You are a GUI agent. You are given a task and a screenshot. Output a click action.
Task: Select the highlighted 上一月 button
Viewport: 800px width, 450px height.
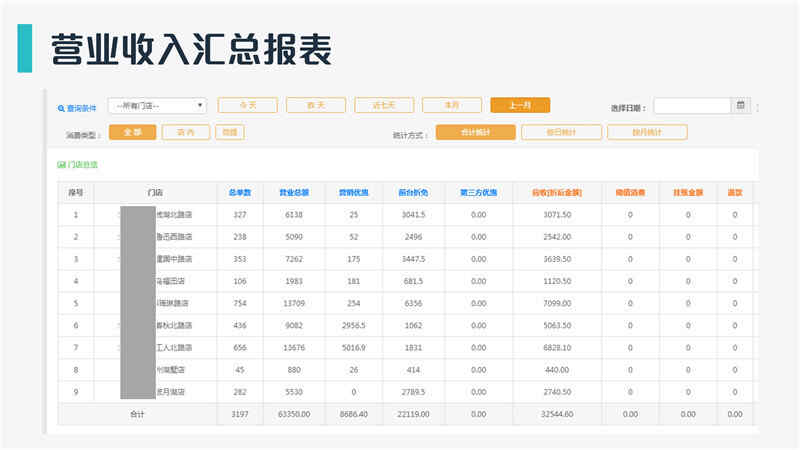coord(520,105)
